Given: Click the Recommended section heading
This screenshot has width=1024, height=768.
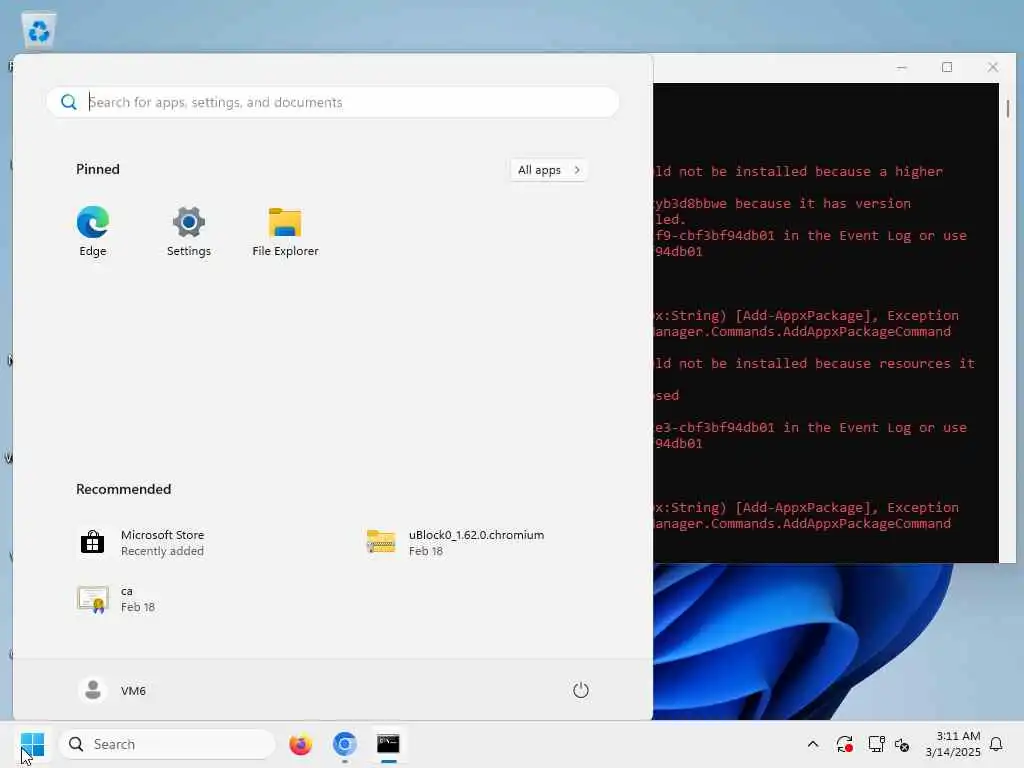Looking at the screenshot, I should pos(123,489).
